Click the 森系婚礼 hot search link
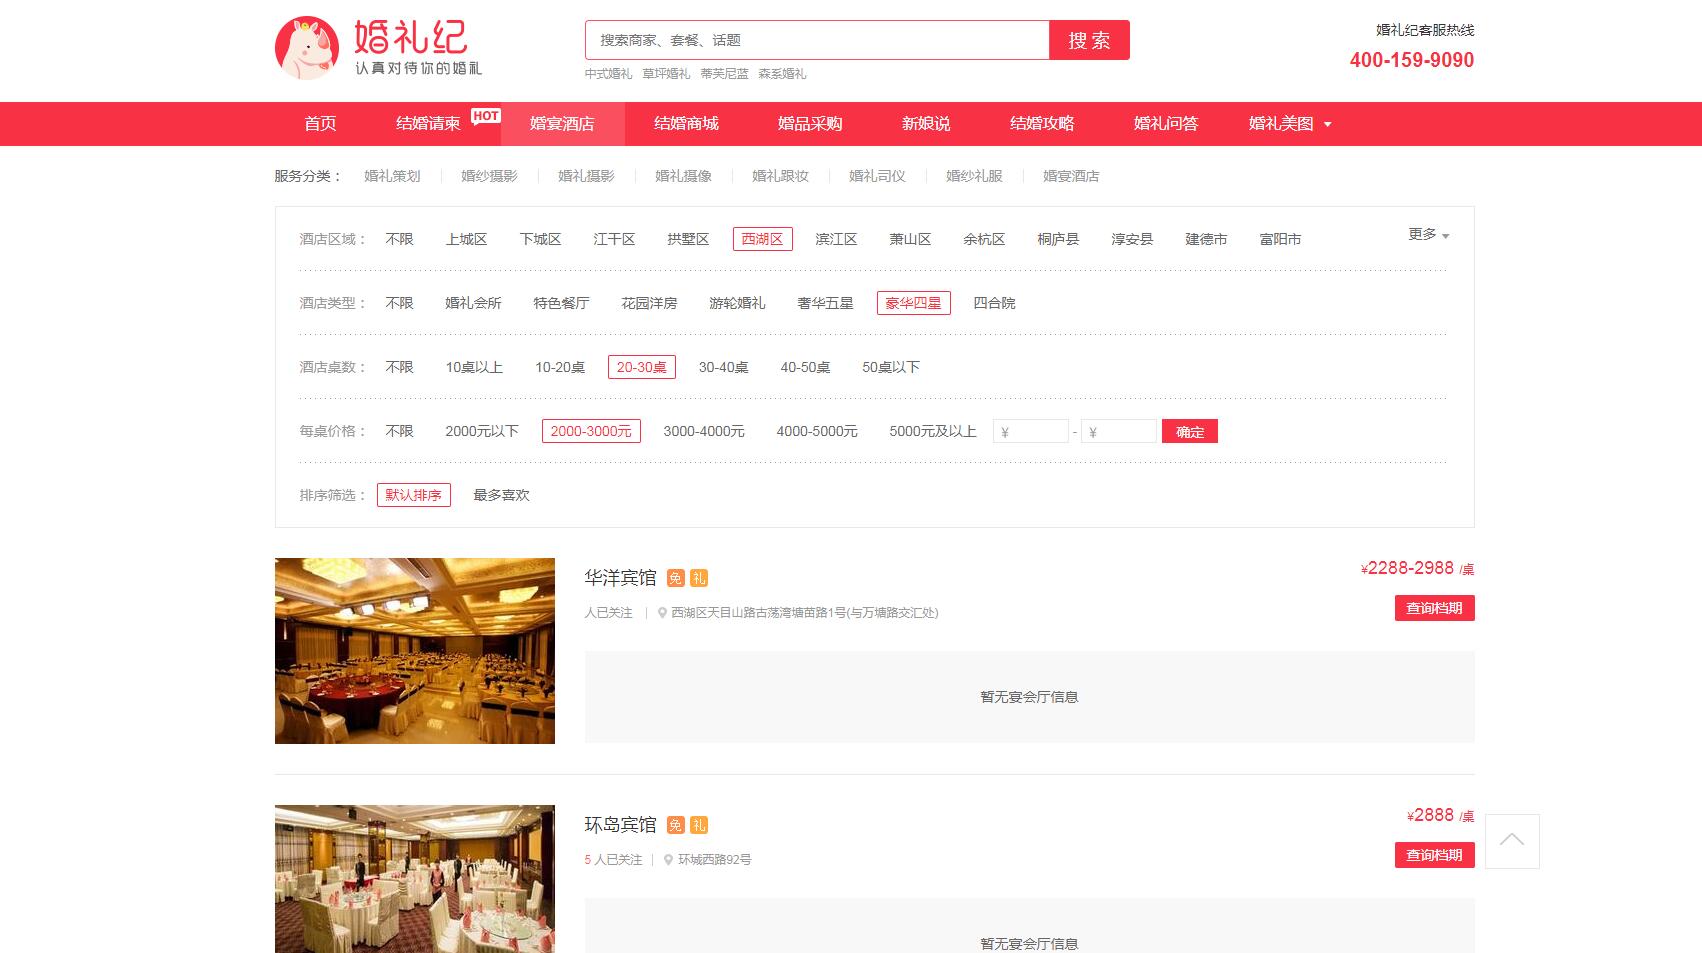 point(782,74)
